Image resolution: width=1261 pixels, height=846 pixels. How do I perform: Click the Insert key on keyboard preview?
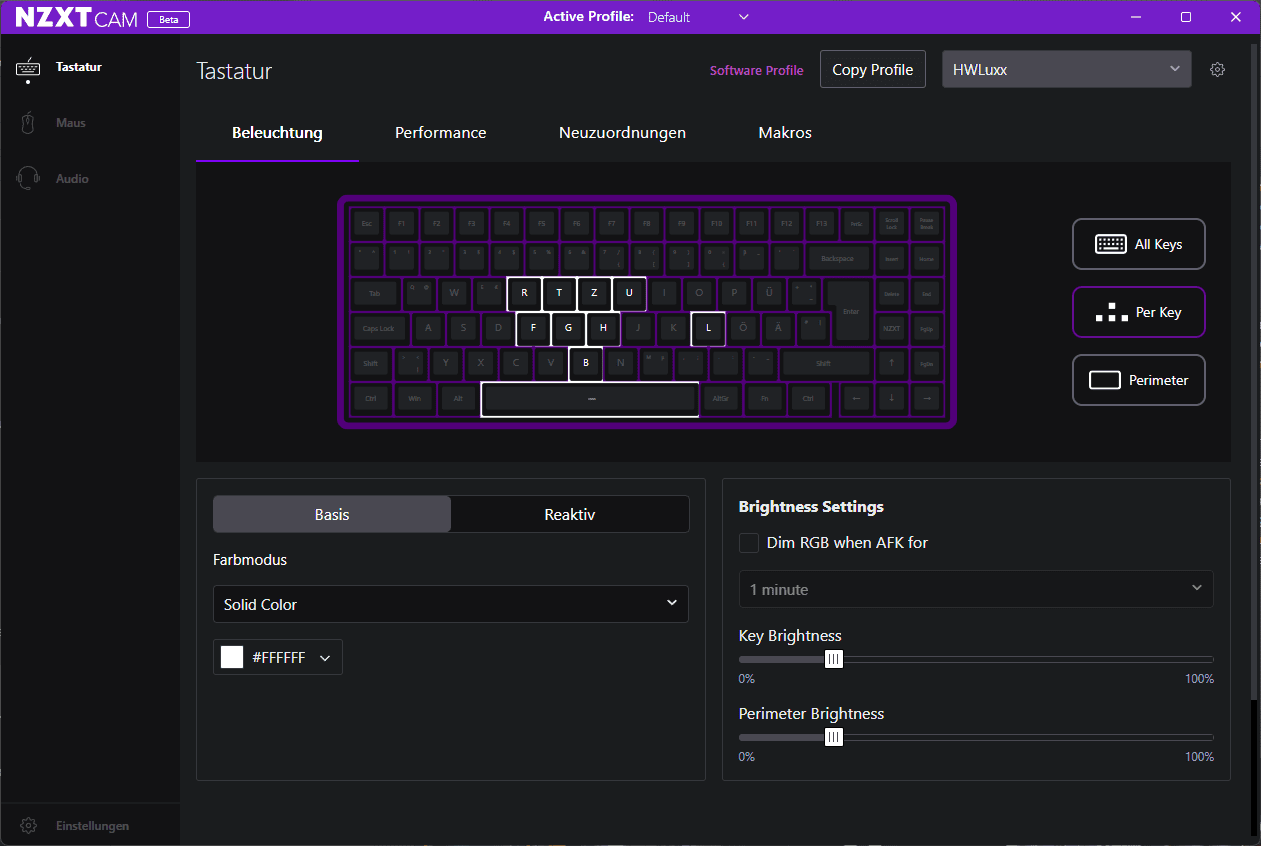[x=891, y=258]
